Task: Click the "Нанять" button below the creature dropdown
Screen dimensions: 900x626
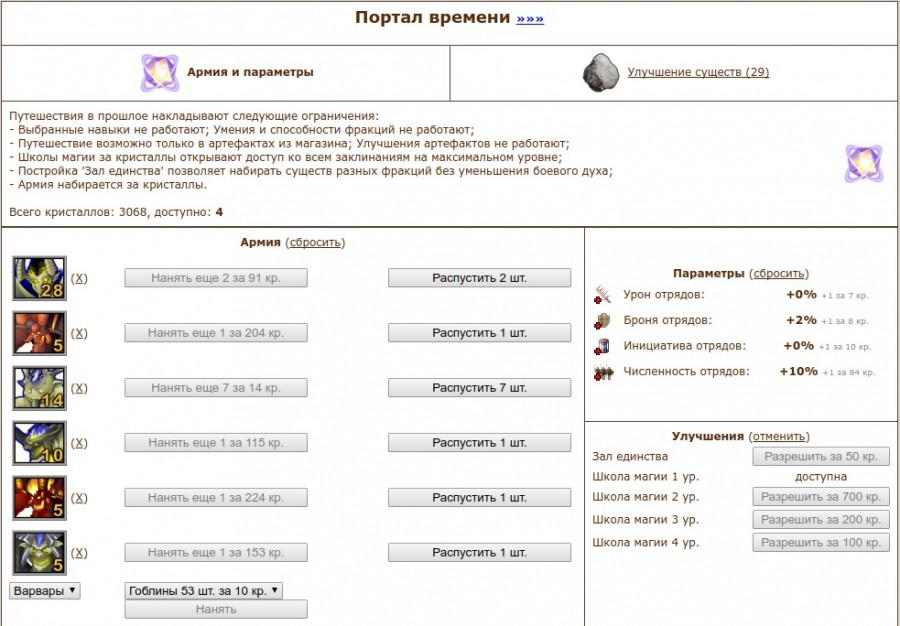Action: 216,609
